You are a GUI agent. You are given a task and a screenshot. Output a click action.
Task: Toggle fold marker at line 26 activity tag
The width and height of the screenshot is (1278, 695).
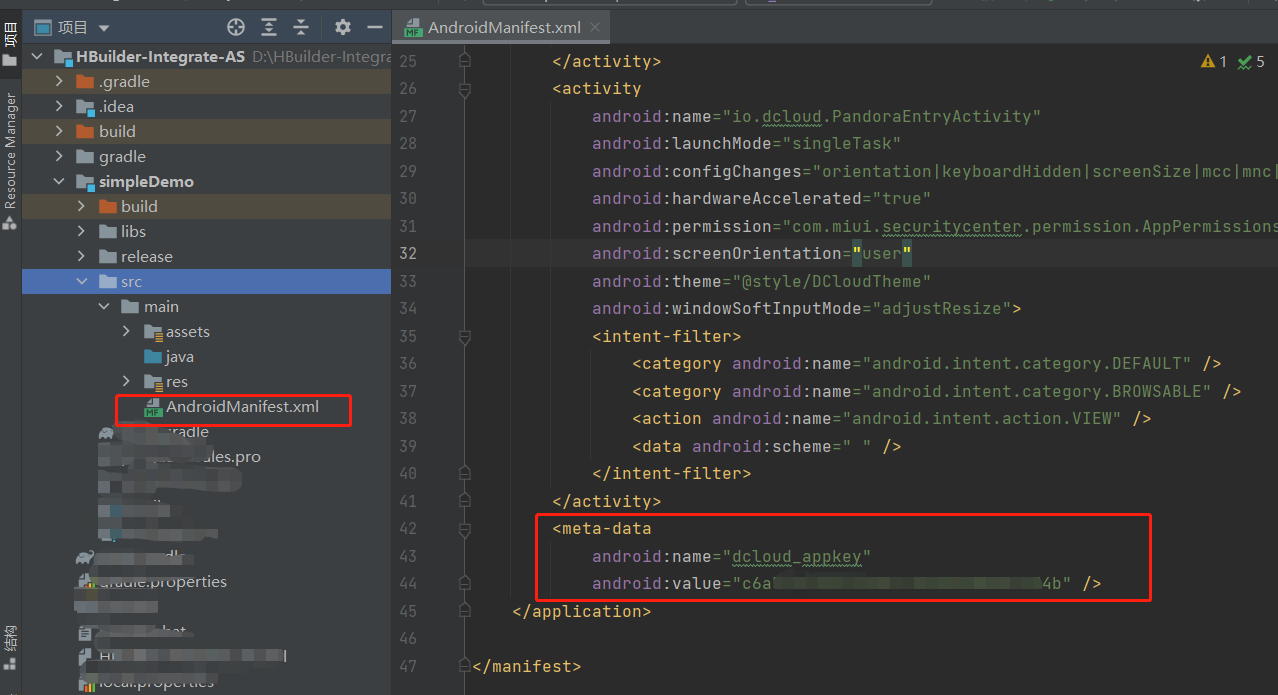(x=464, y=89)
